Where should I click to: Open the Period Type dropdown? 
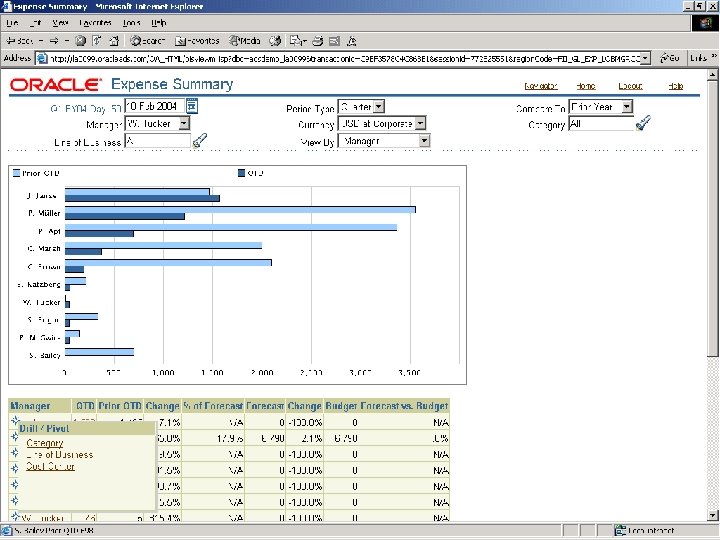[378, 106]
